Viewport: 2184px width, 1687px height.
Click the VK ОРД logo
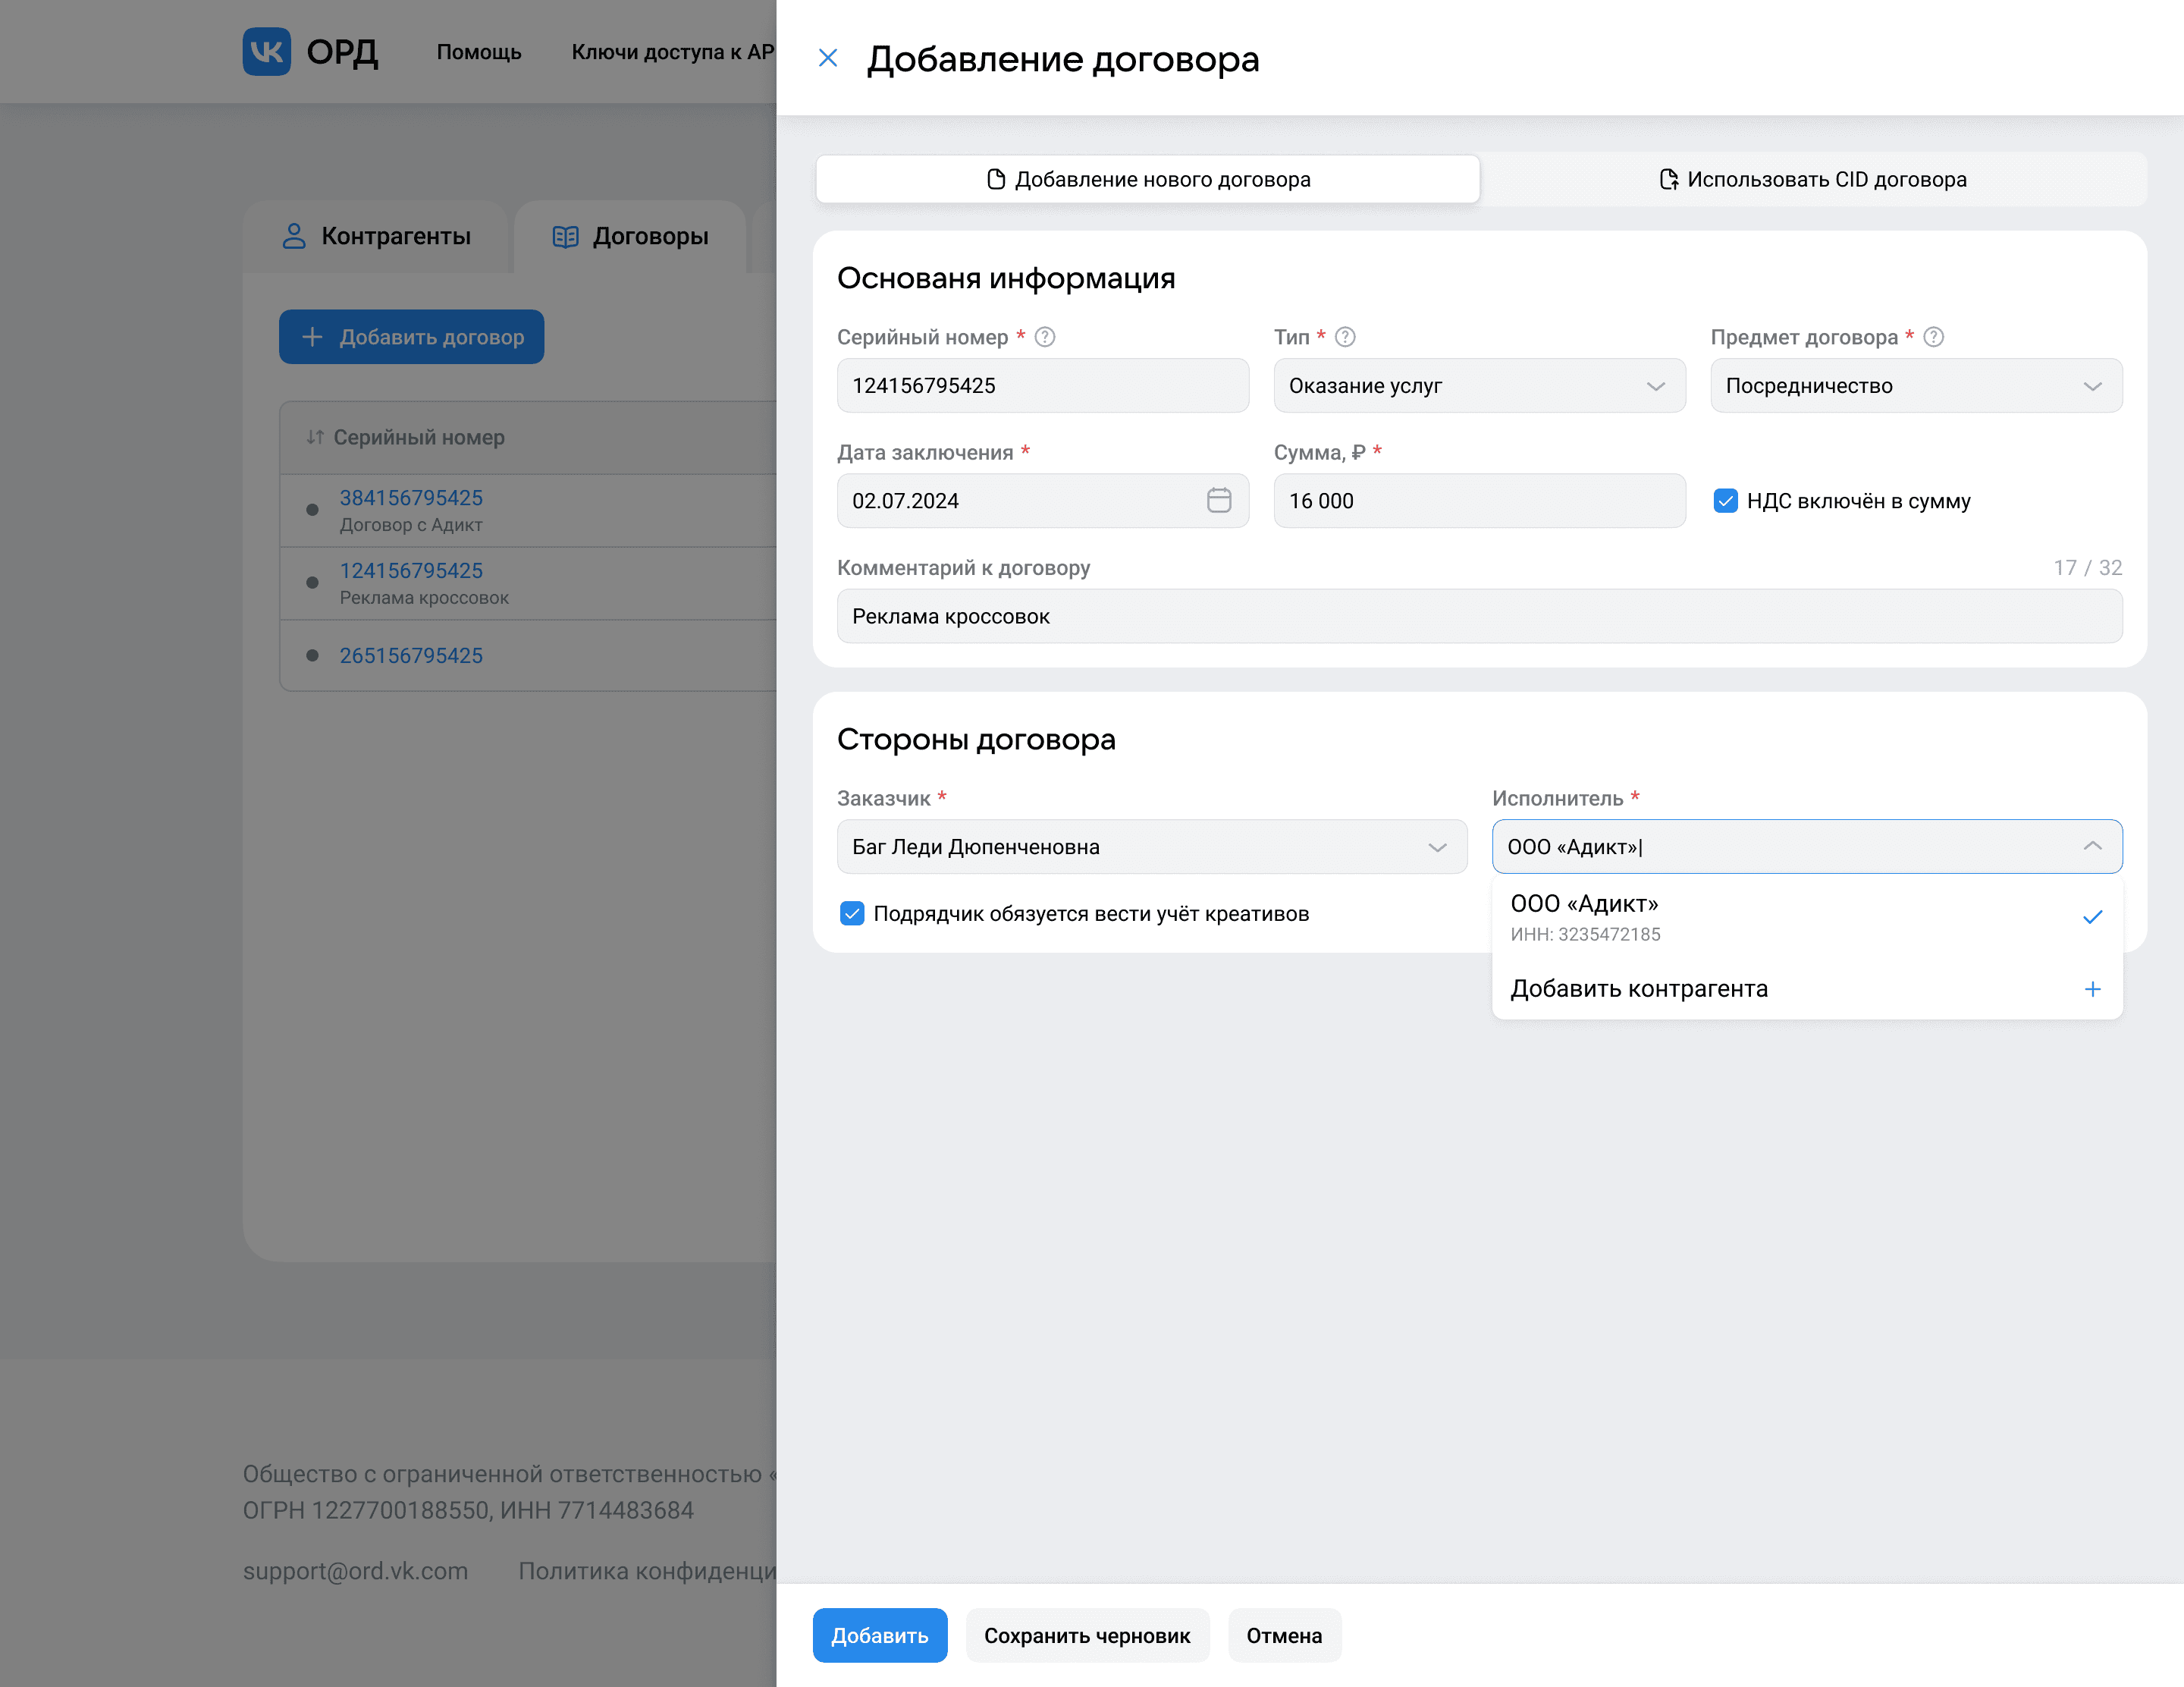click(267, 51)
